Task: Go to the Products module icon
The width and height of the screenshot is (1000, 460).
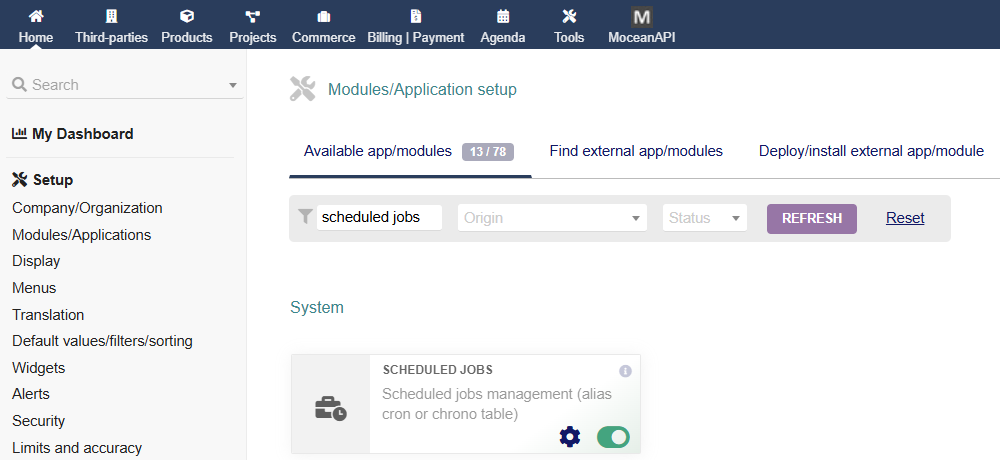Action: pyautogui.click(x=187, y=17)
